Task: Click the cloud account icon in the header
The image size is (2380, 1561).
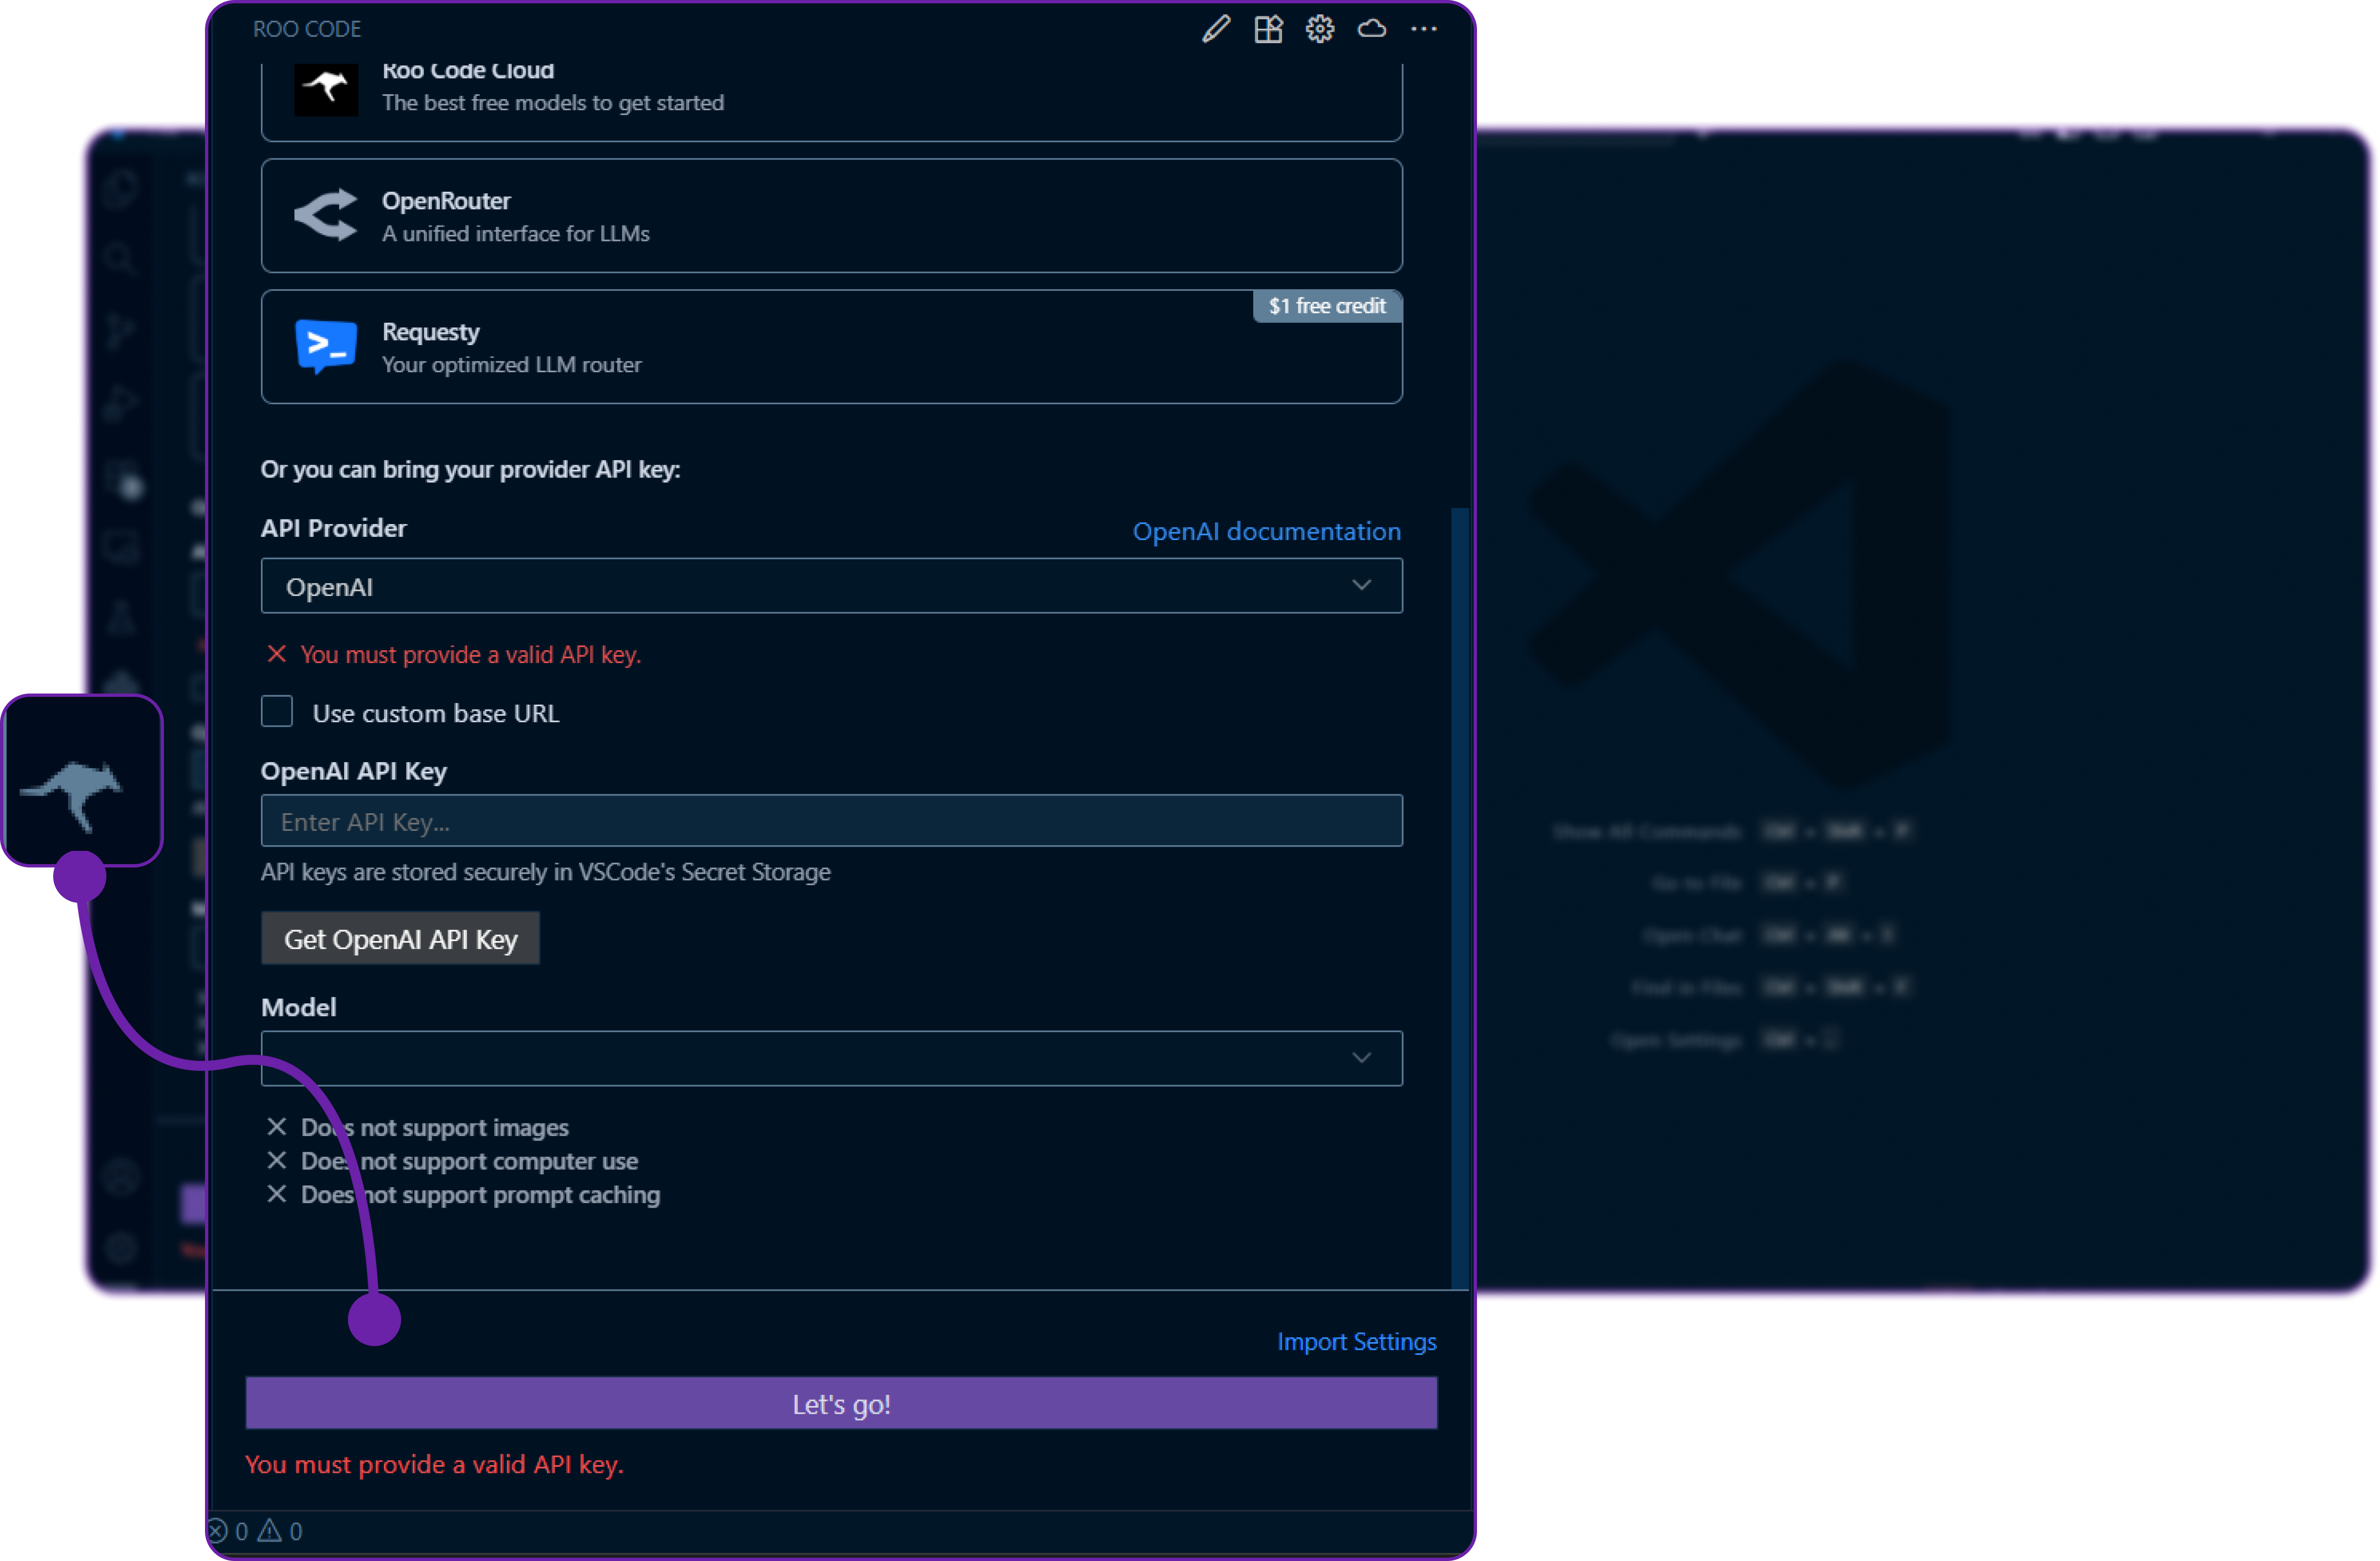Action: (x=1371, y=29)
